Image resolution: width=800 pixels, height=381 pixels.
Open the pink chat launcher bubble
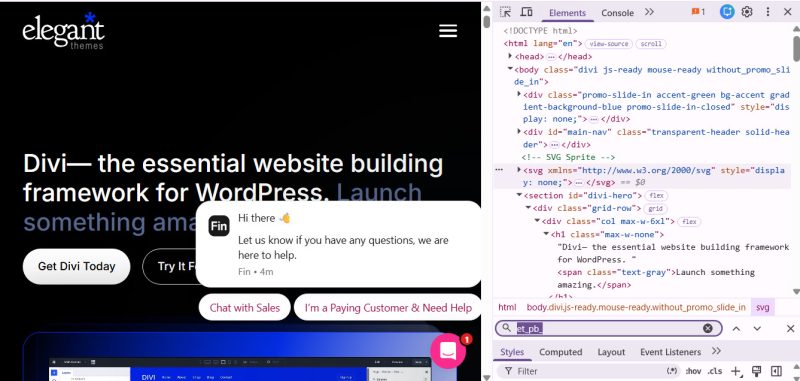tap(448, 351)
